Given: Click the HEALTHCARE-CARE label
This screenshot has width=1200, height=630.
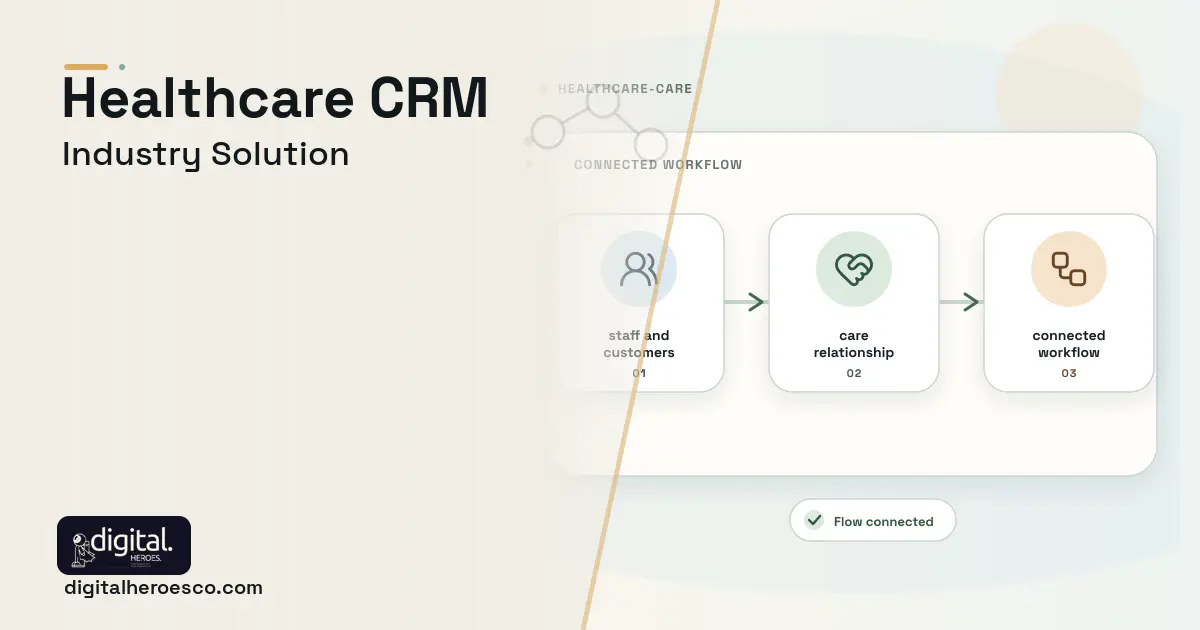Looking at the screenshot, I should tap(625, 88).
